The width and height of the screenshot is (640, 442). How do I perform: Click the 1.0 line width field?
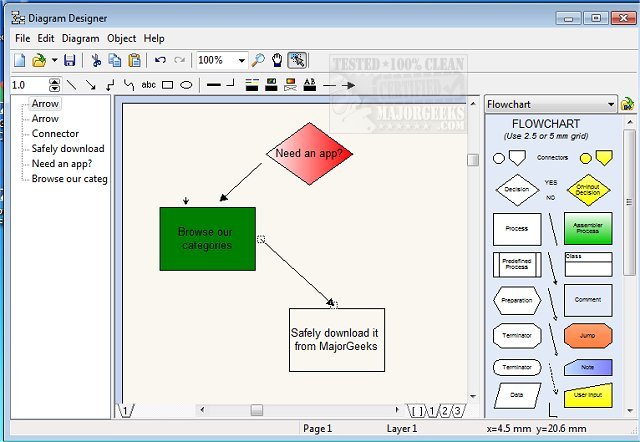tap(29, 85)
